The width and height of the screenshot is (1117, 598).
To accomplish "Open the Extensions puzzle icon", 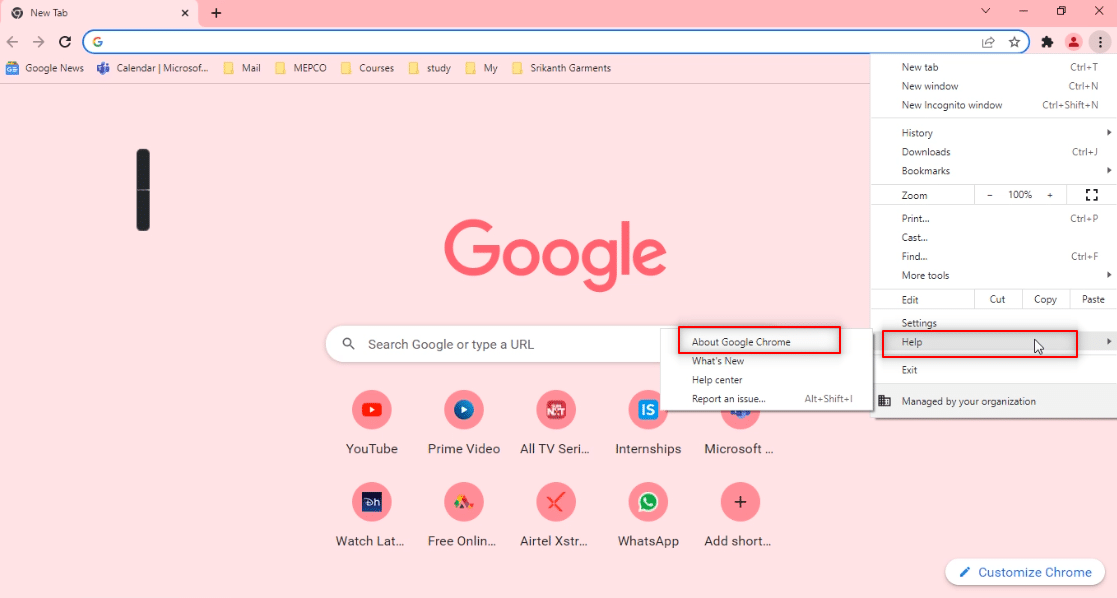I will [x=1047, y=42].
